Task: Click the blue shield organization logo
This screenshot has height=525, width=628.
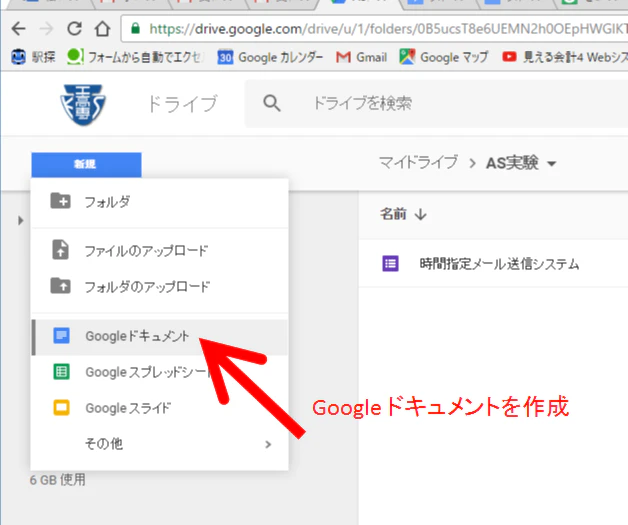Action: click(83, 105)
